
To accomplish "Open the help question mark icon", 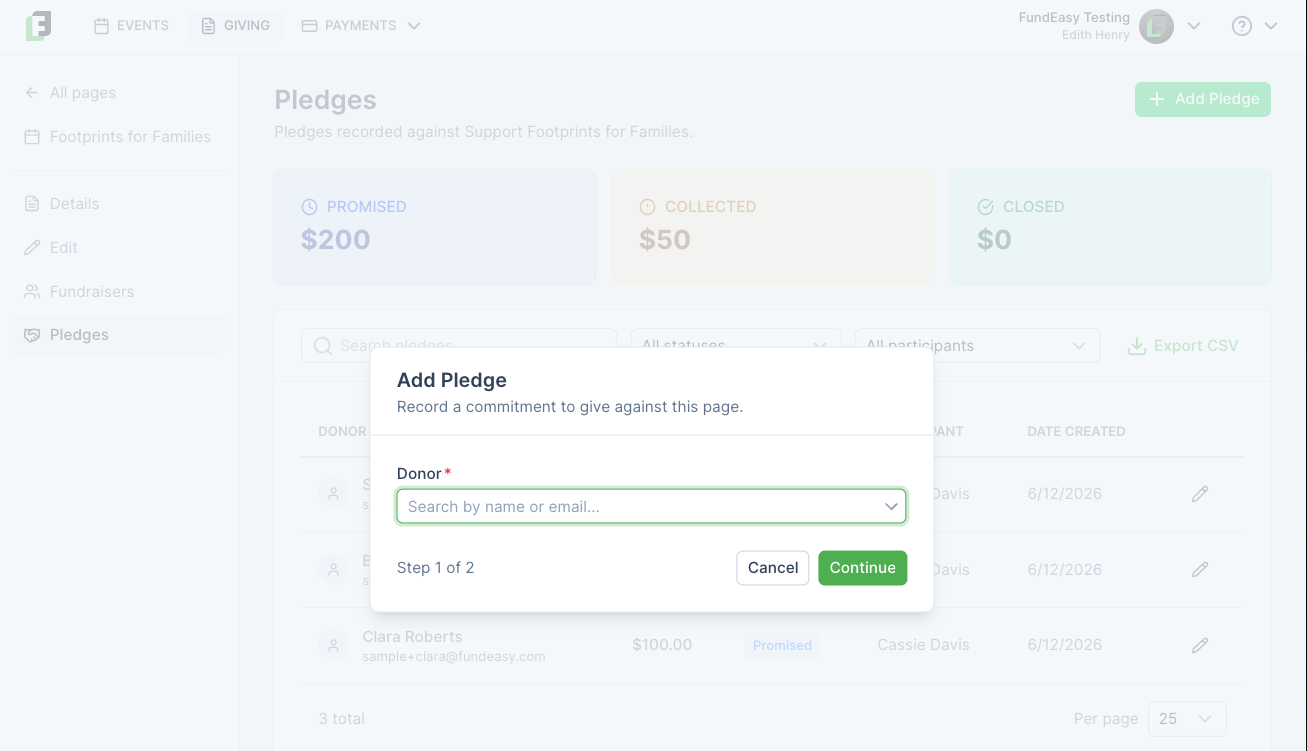I will (x=1242, y=26).
